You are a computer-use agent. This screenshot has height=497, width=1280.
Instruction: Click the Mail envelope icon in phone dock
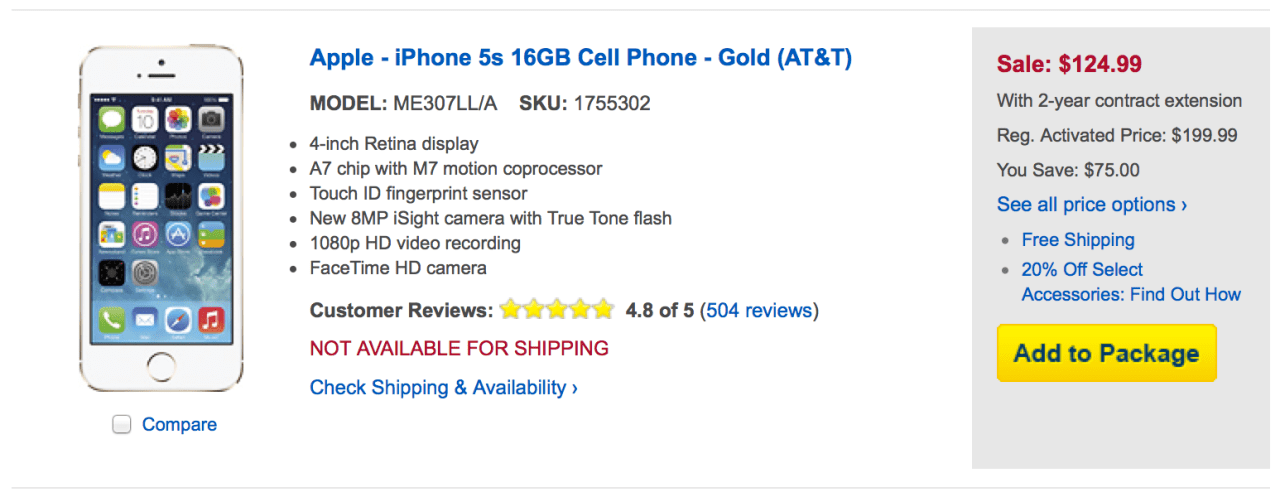point(145,320)
